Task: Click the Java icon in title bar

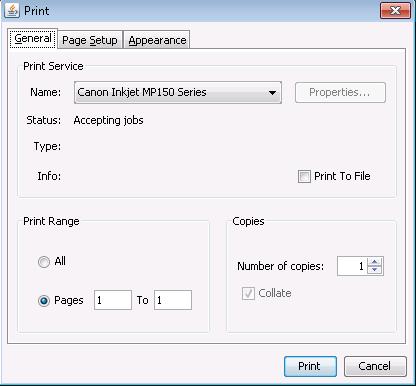Action: click(x=12, y=10)
